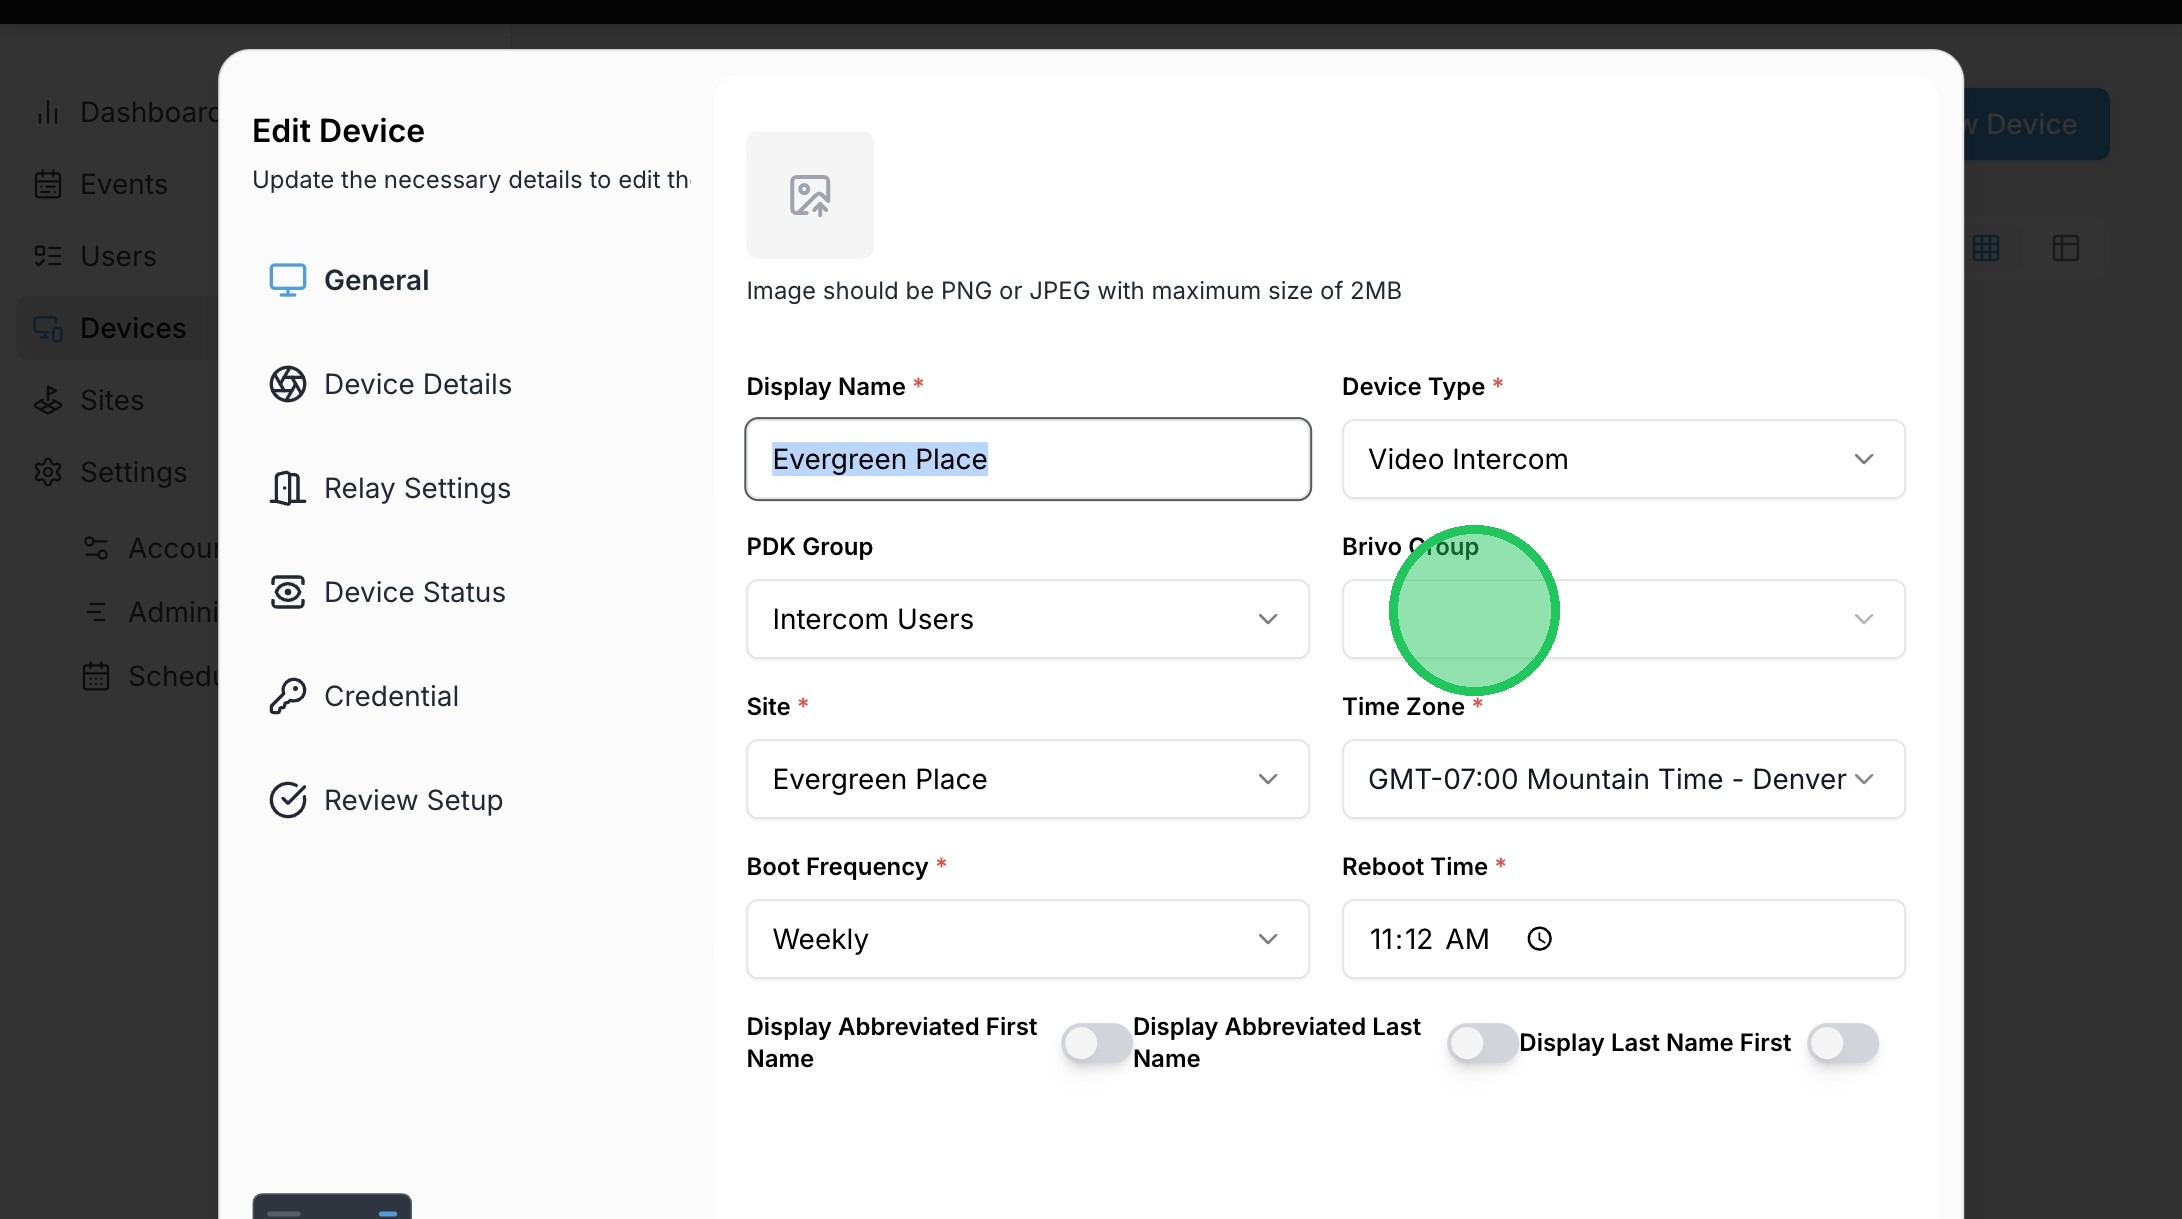Screen dimensions: 2182x1219
Task: Open the Time Zone selector
Action: point(1622,779)
